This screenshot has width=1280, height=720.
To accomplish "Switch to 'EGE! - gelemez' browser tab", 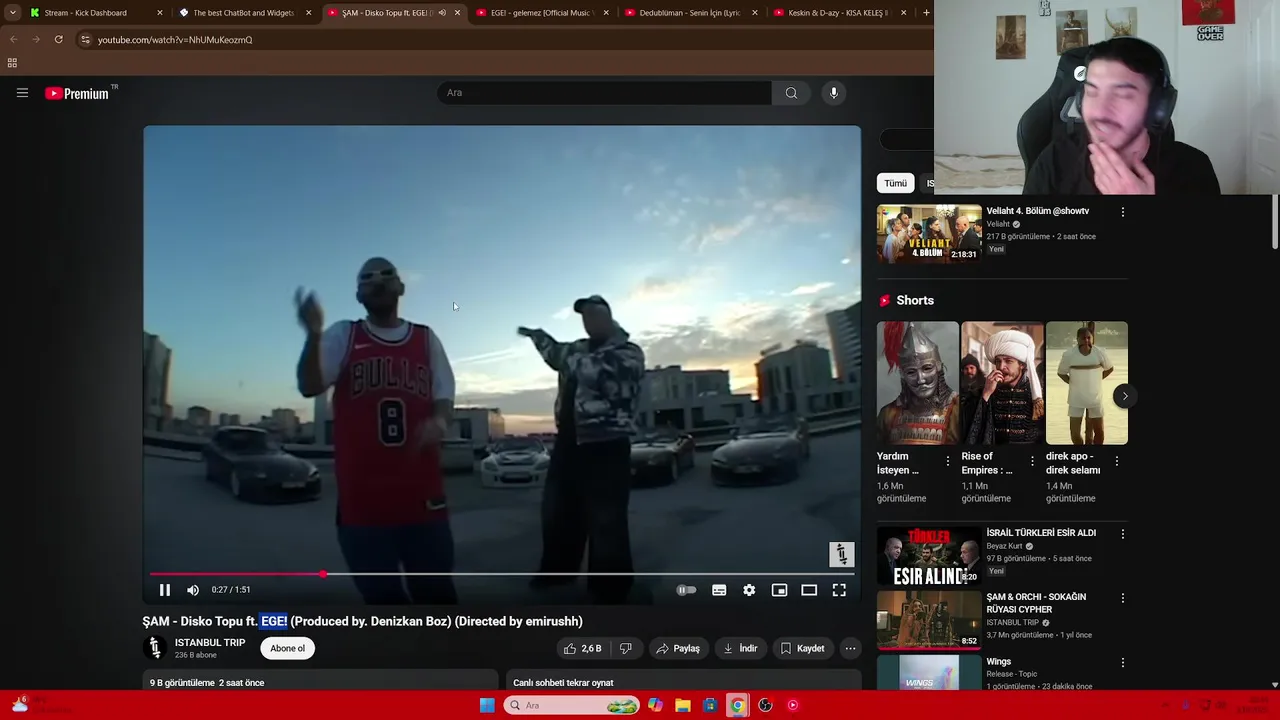I will pyautogui.click(x=541, y=13).
